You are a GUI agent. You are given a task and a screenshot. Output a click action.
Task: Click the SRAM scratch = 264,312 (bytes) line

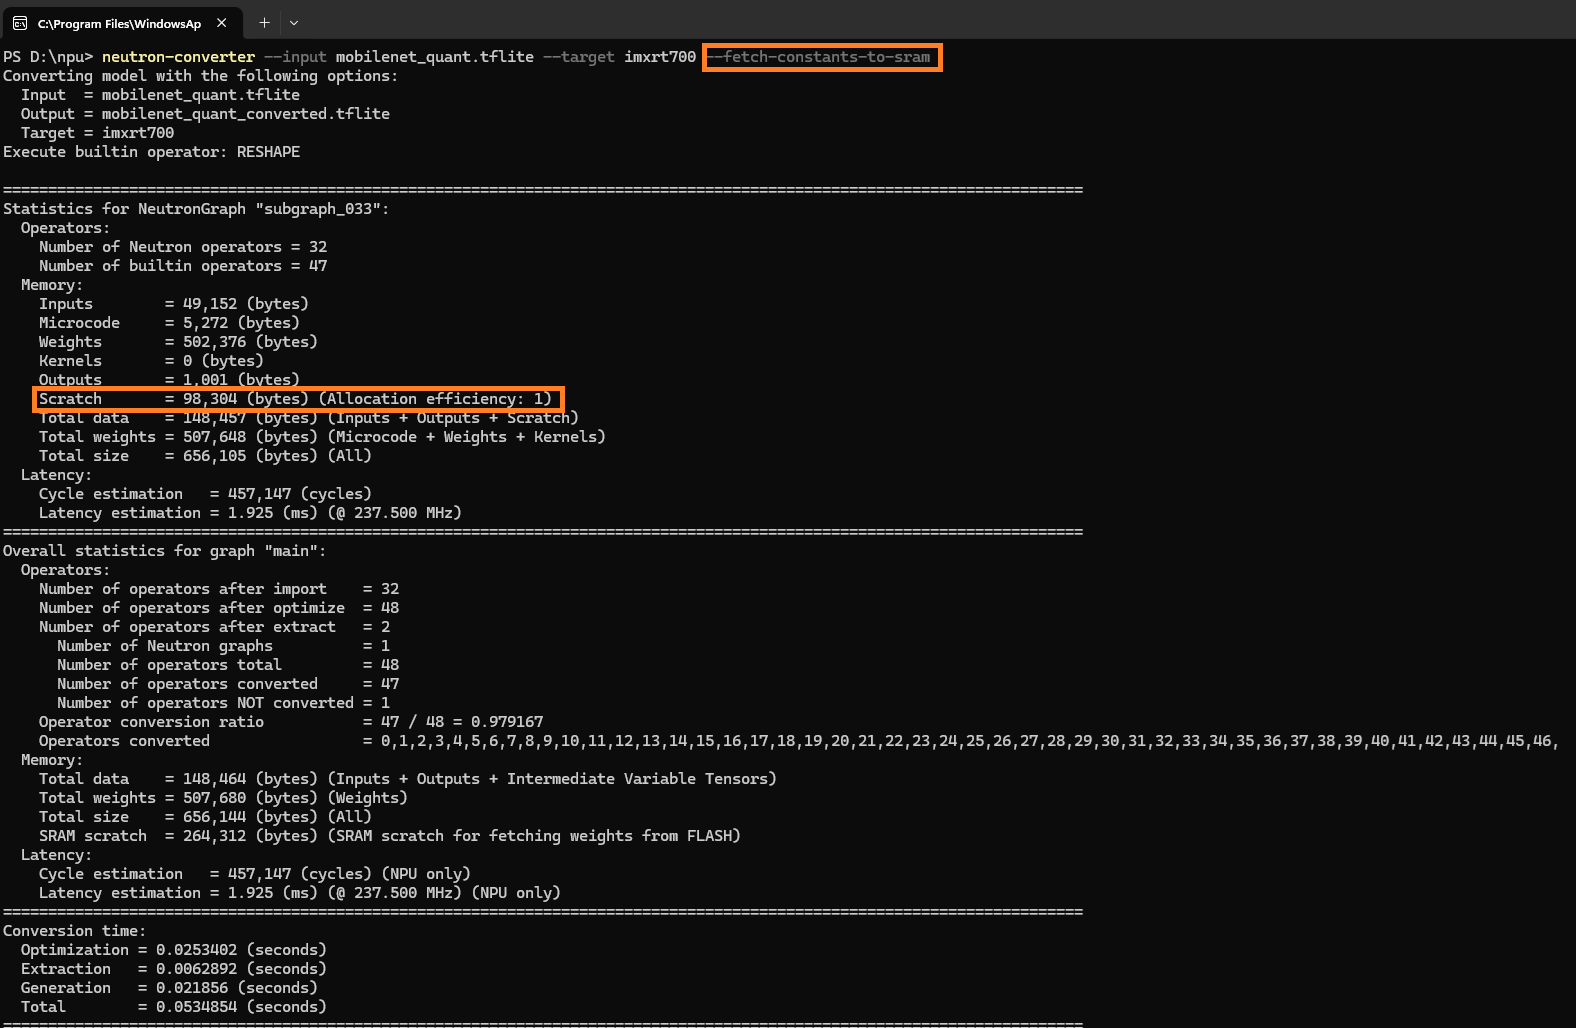[x=390, y=836]
